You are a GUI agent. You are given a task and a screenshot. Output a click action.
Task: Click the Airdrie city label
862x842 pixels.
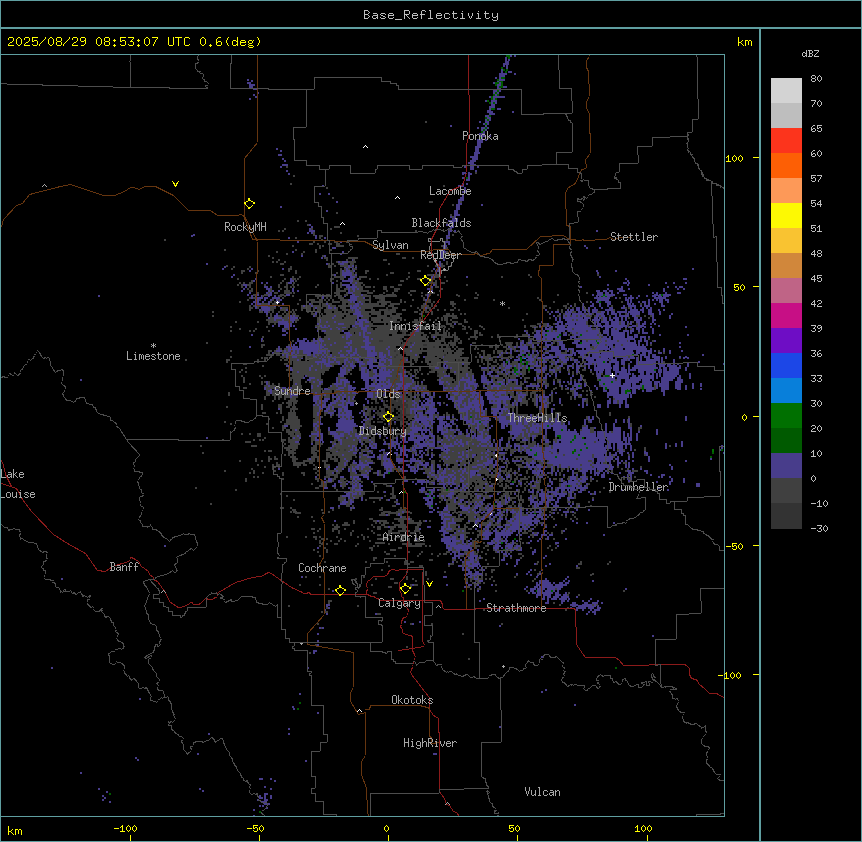(404, 538)
